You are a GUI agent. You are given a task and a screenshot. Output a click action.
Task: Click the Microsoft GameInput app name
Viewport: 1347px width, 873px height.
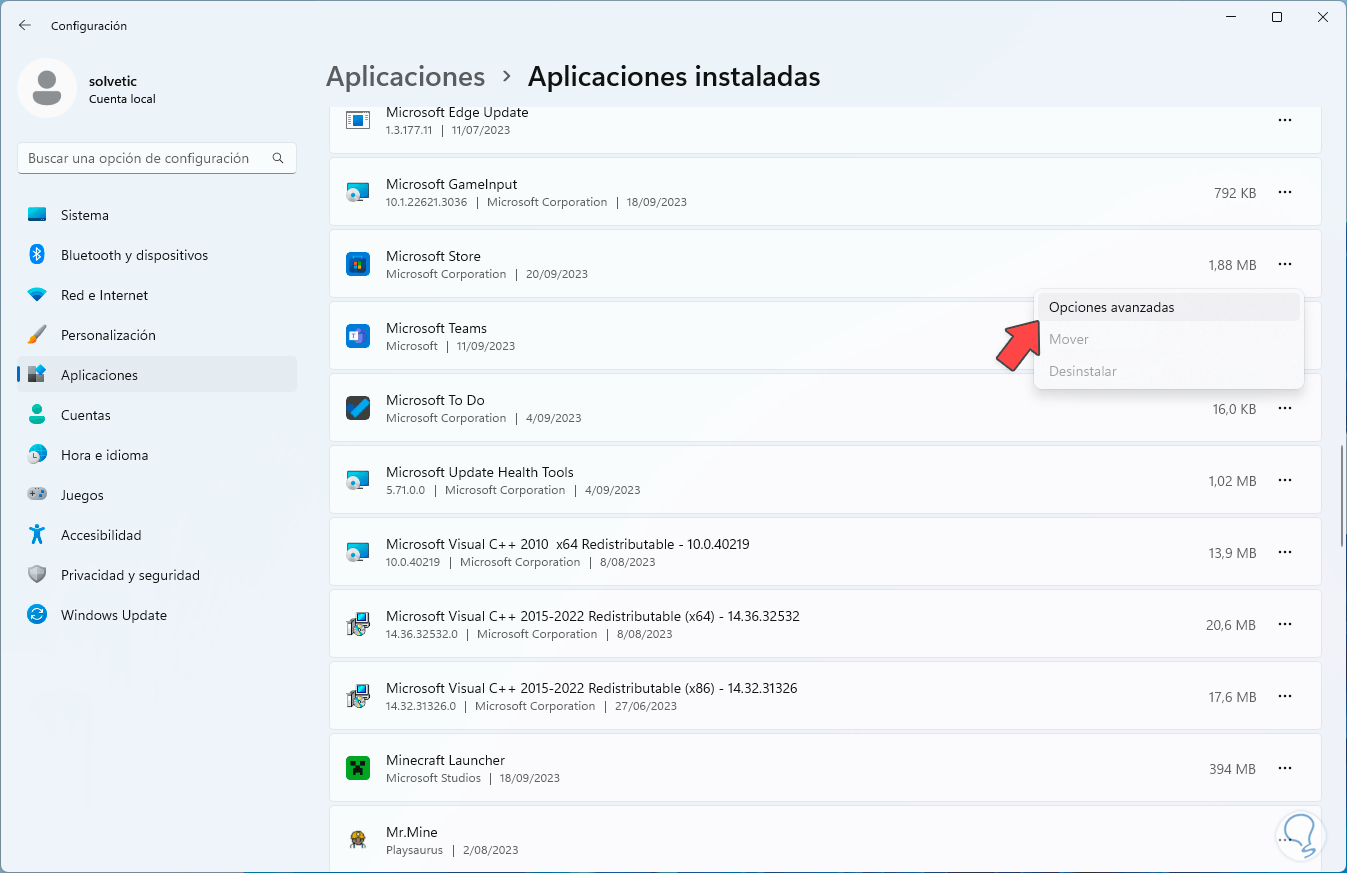tap(452, 184)
